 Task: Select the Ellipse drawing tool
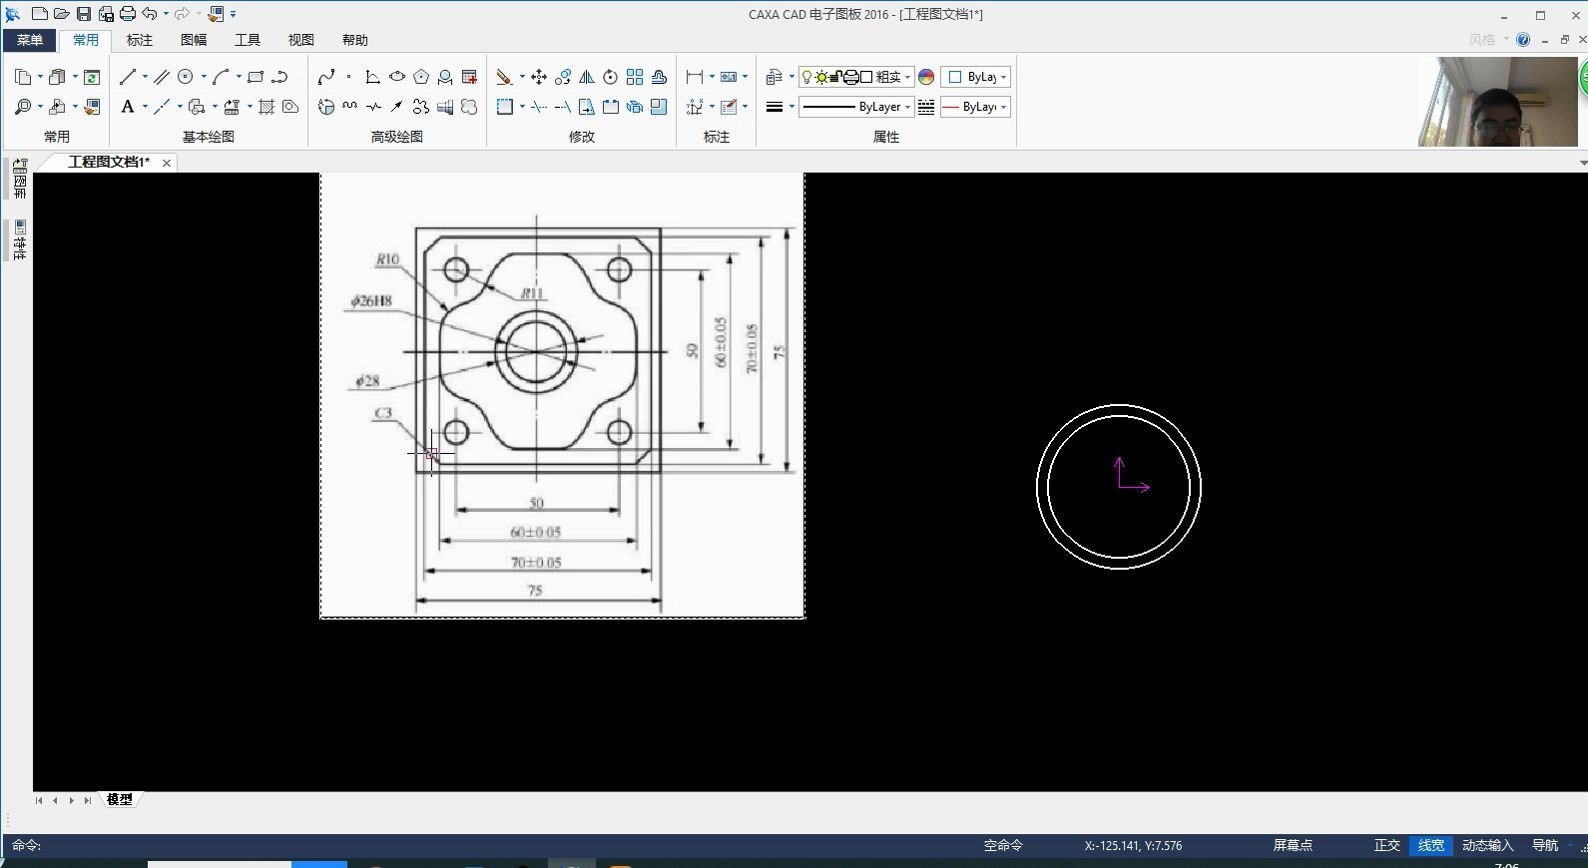click(x=397, y=77)
